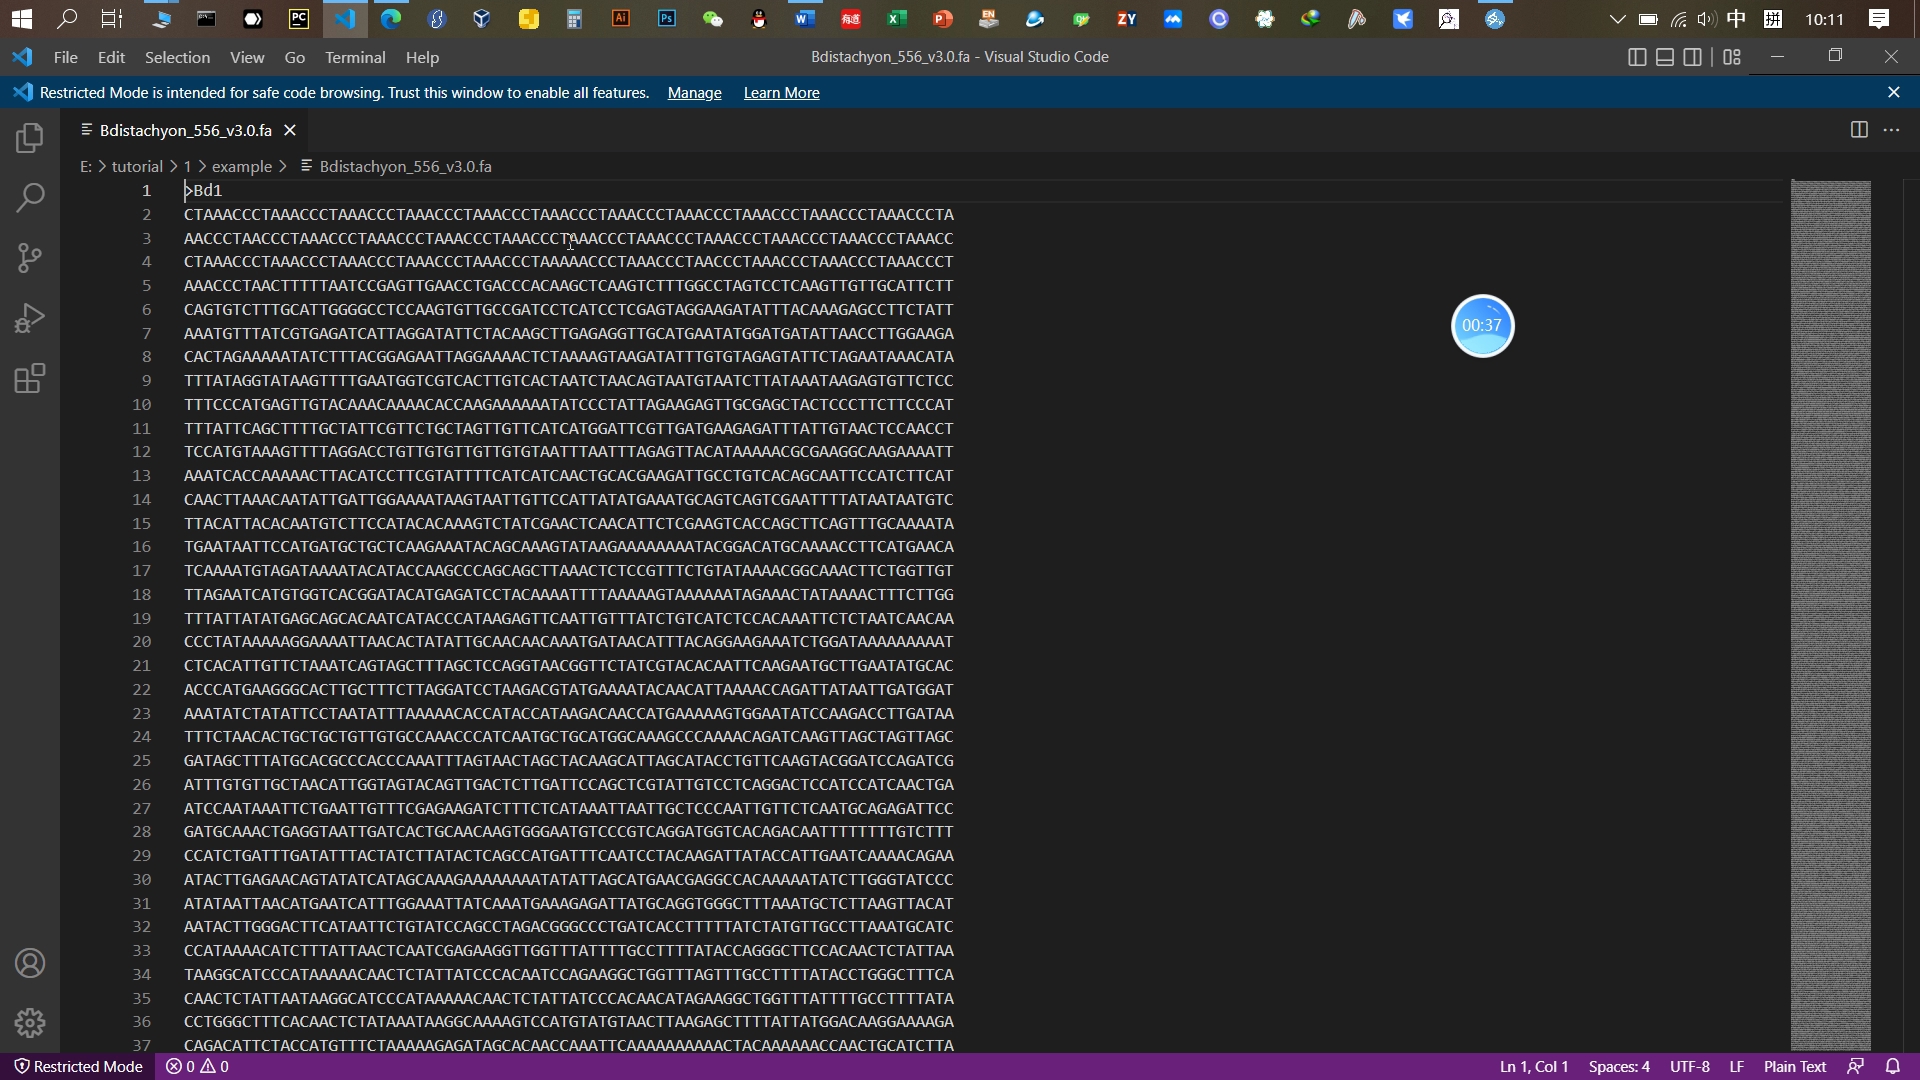Click Learn More about restricted mode

tap(782, 92)
